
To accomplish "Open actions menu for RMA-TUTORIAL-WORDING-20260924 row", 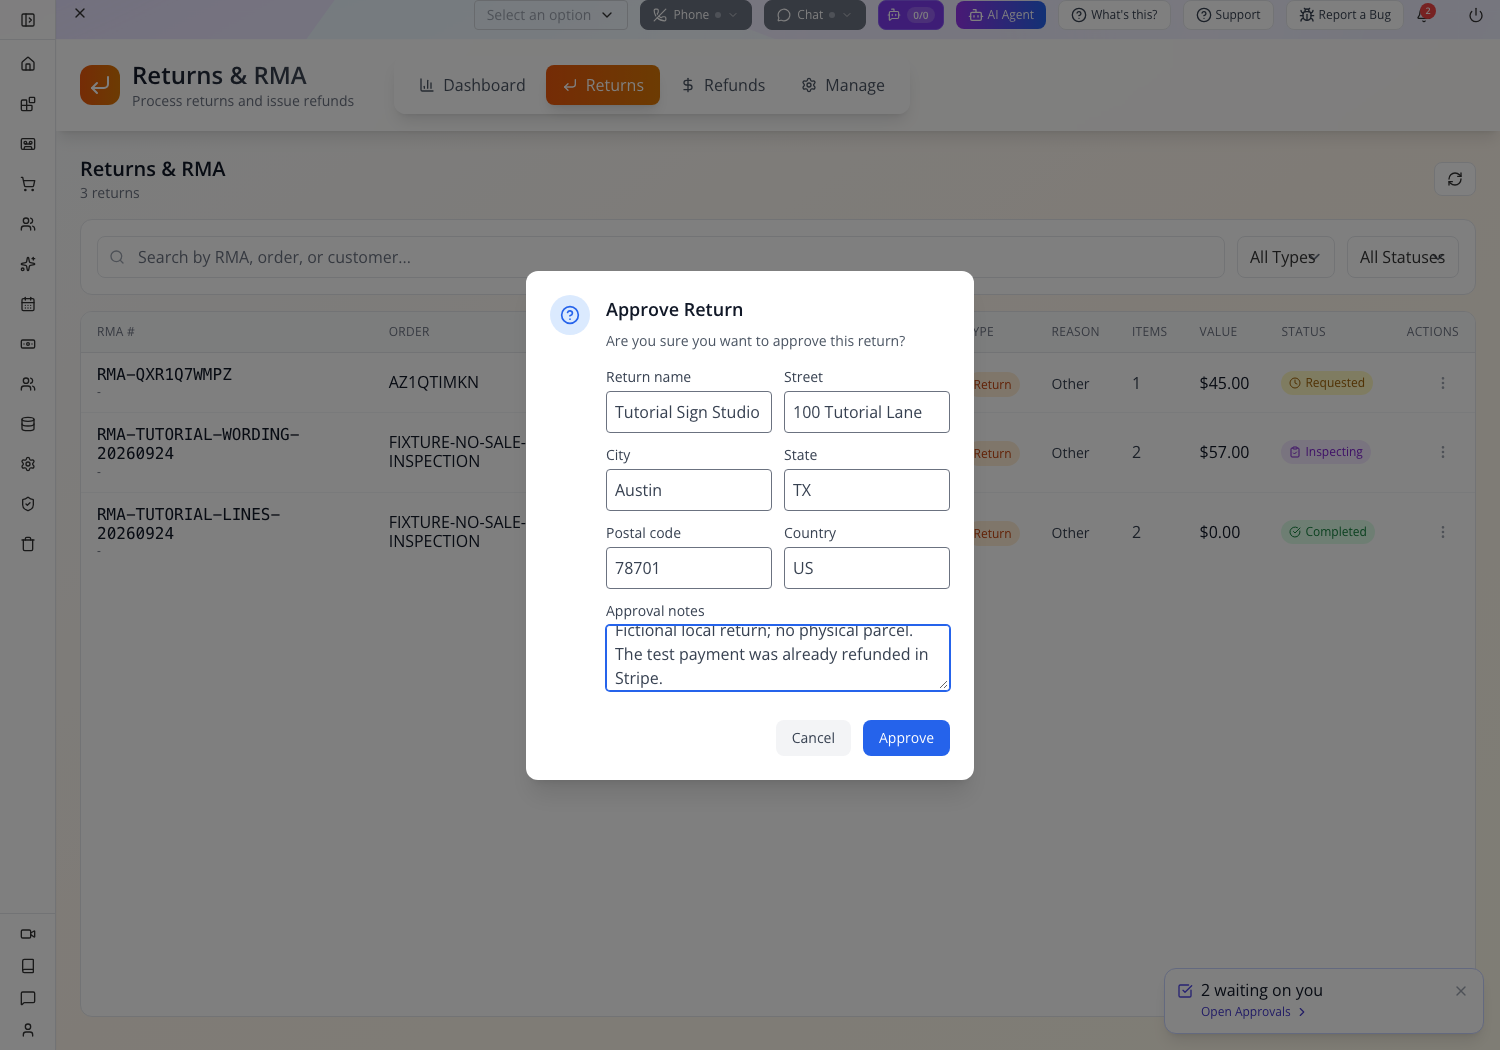I will click(x=1443, y=452).
